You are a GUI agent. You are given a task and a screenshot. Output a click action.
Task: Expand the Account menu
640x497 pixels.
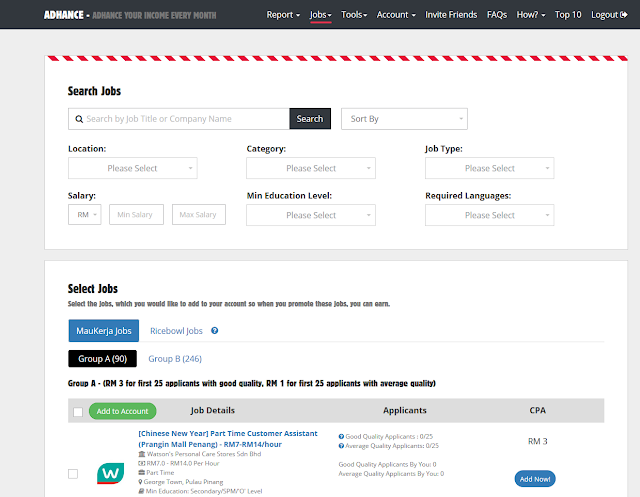coord(396,15)
